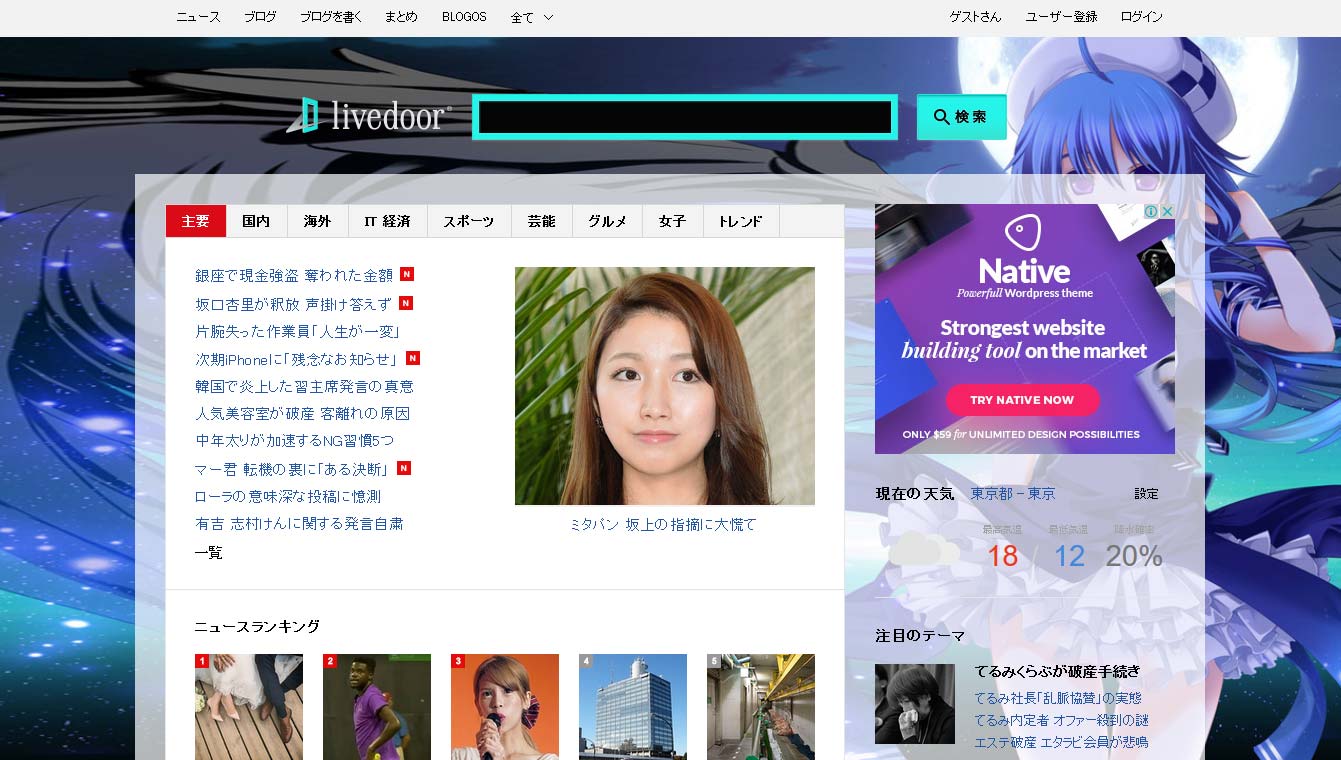Open headline 人気美容室が破産 客離れの原因

click(302, 413)
